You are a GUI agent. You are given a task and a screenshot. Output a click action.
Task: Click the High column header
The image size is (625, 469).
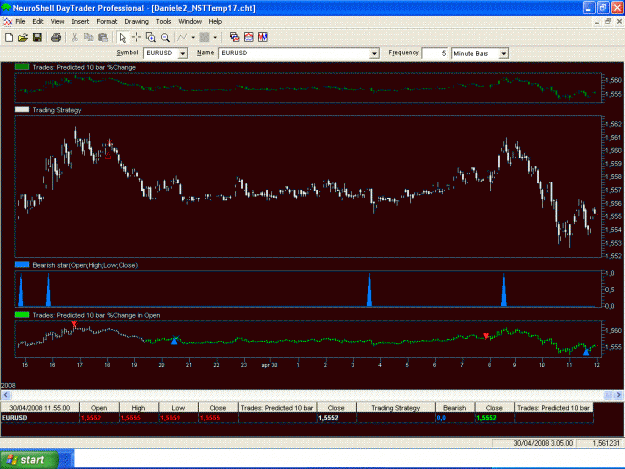click(x=139, y=408)
